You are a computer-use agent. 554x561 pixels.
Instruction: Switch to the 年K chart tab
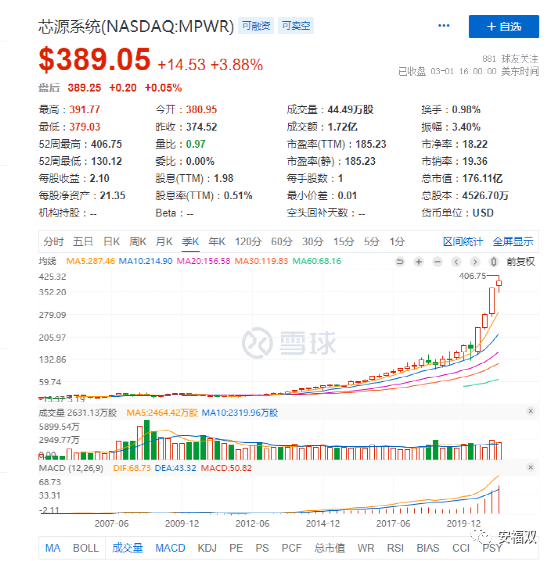[217, 242]
